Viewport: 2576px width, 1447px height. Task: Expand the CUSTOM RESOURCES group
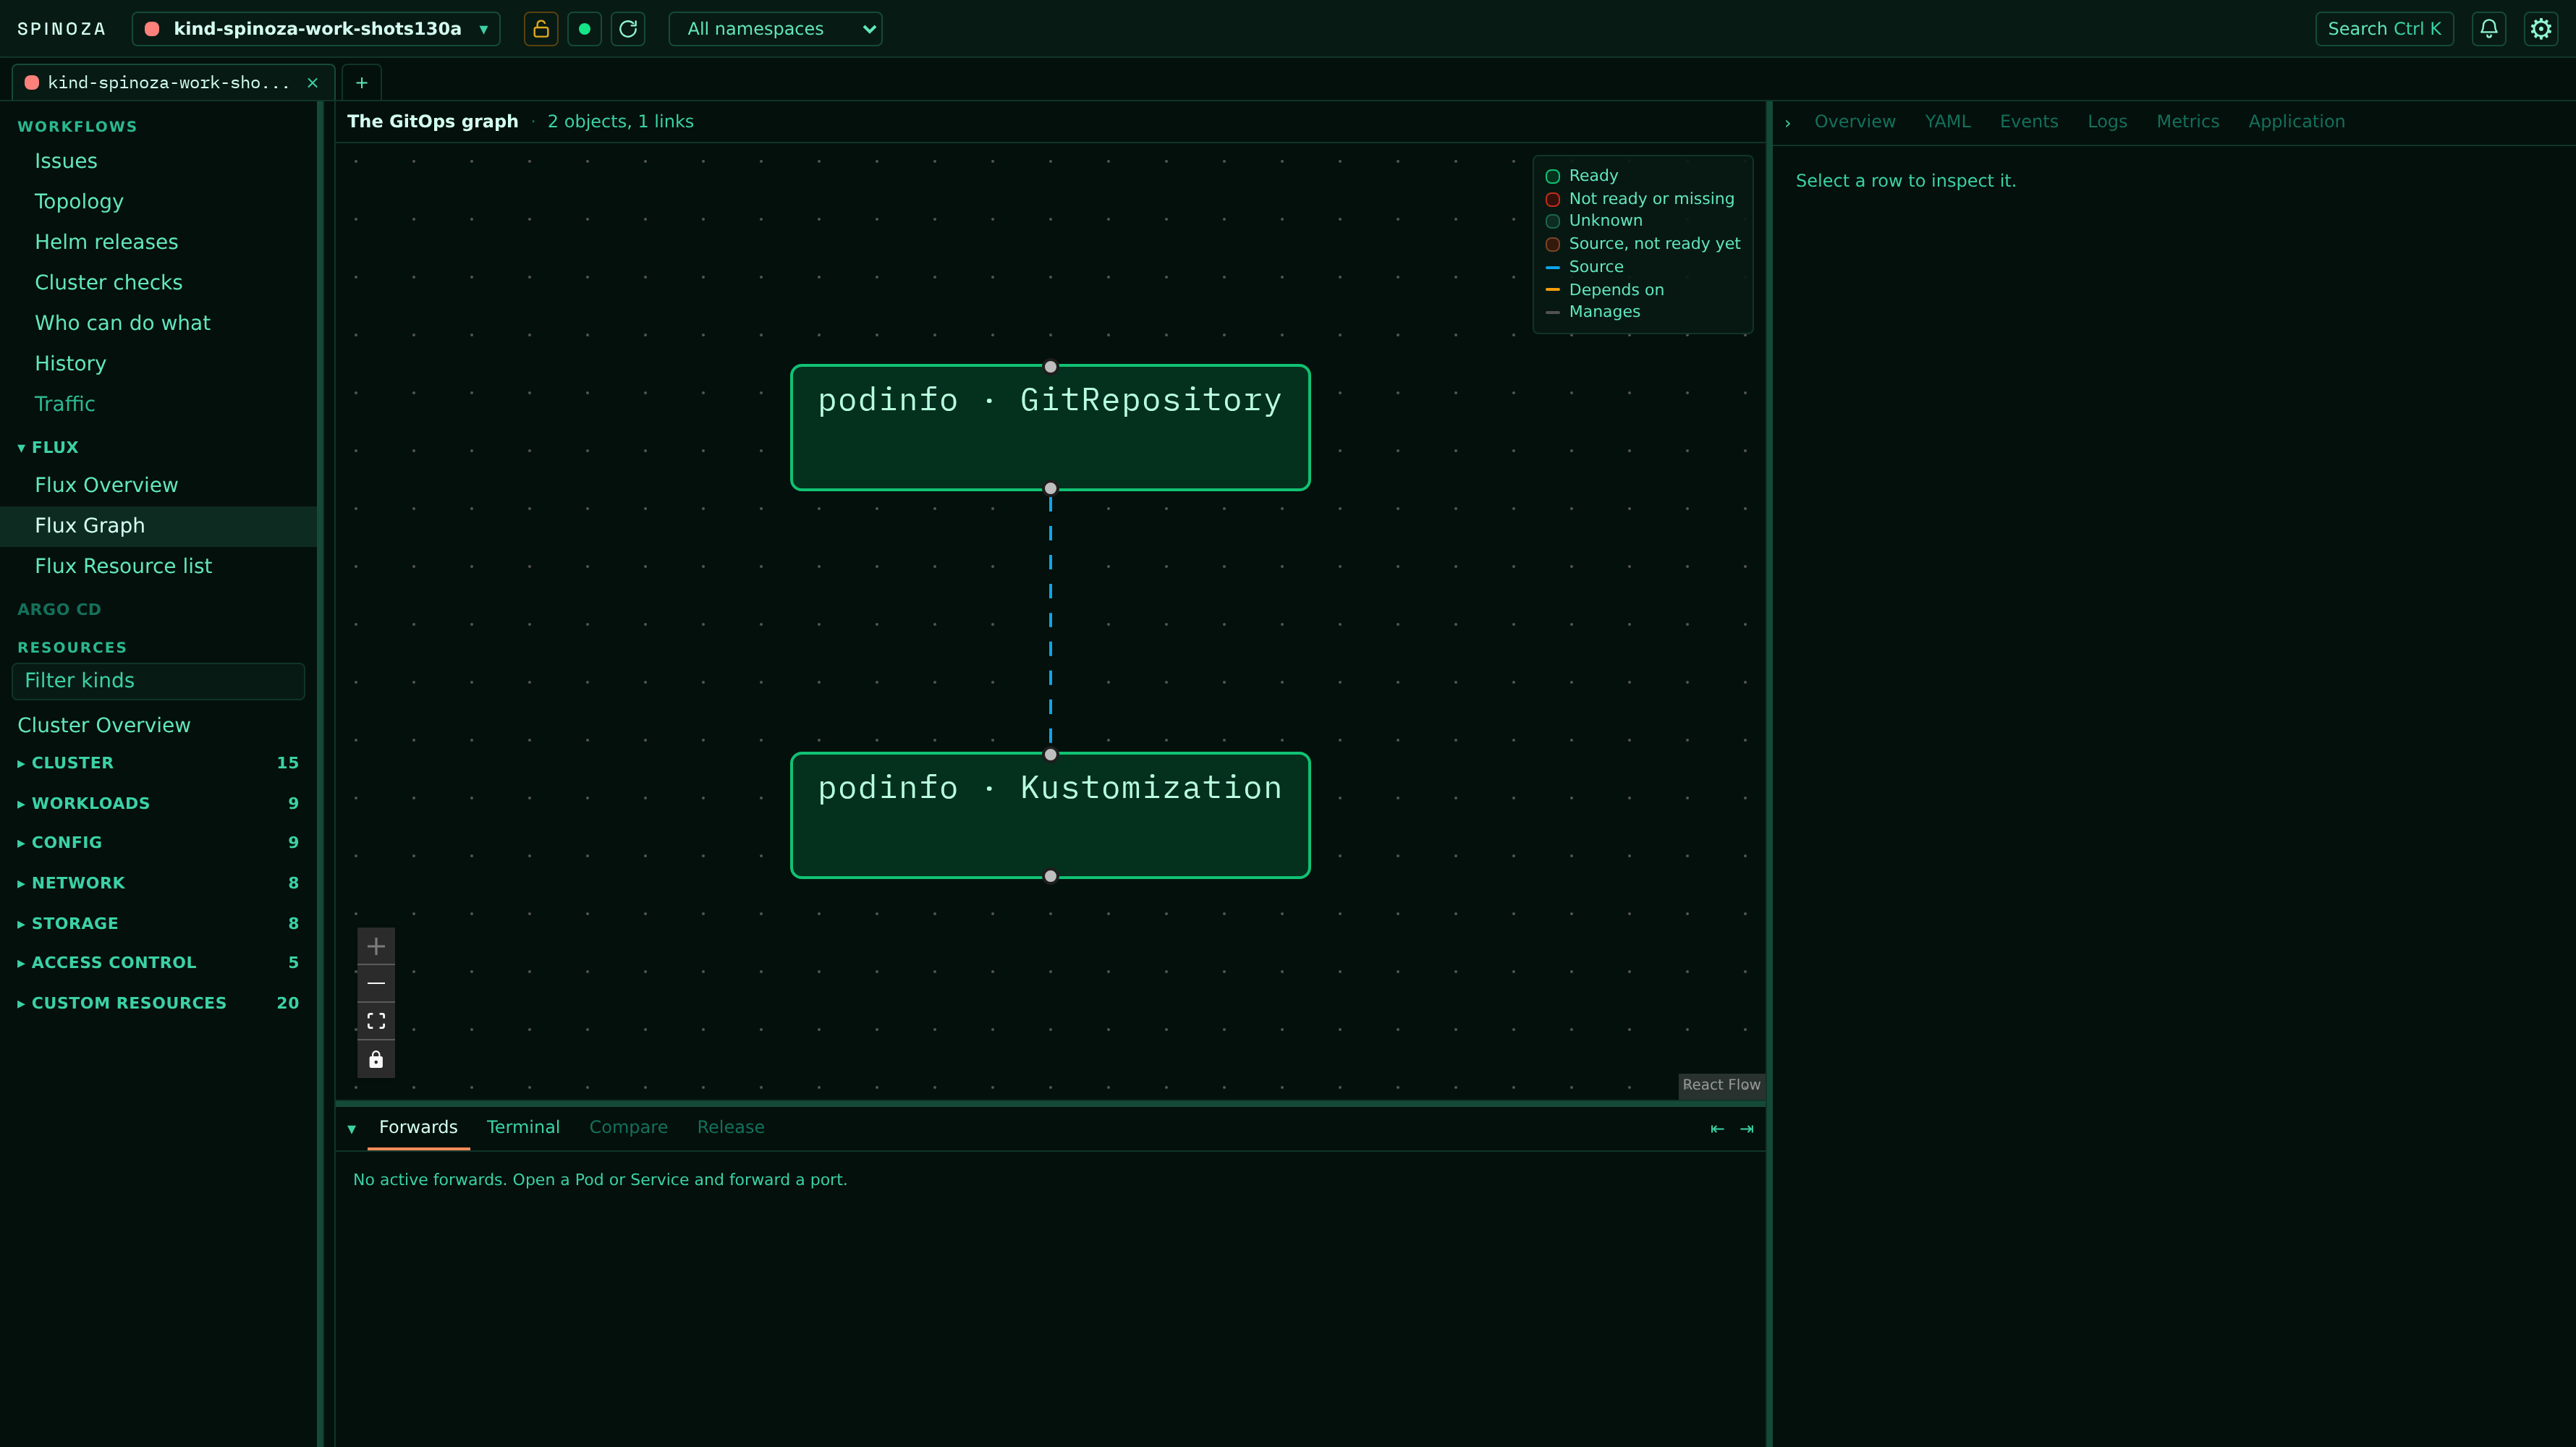[158, 1003]
